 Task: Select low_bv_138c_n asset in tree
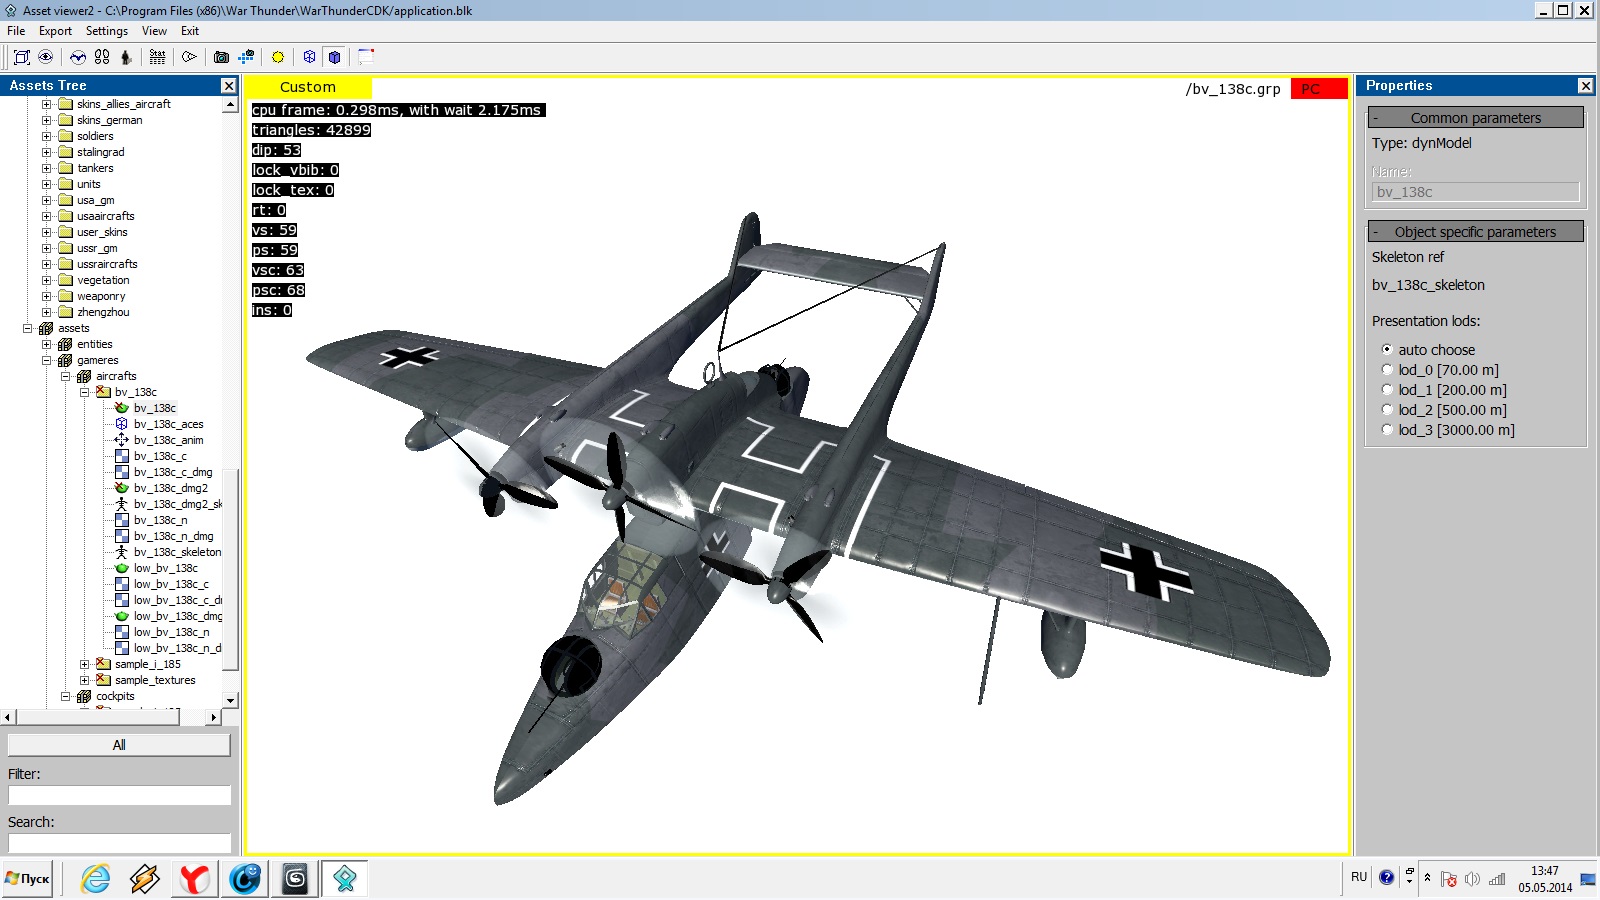pyautogui.click(x=171, y=632)
